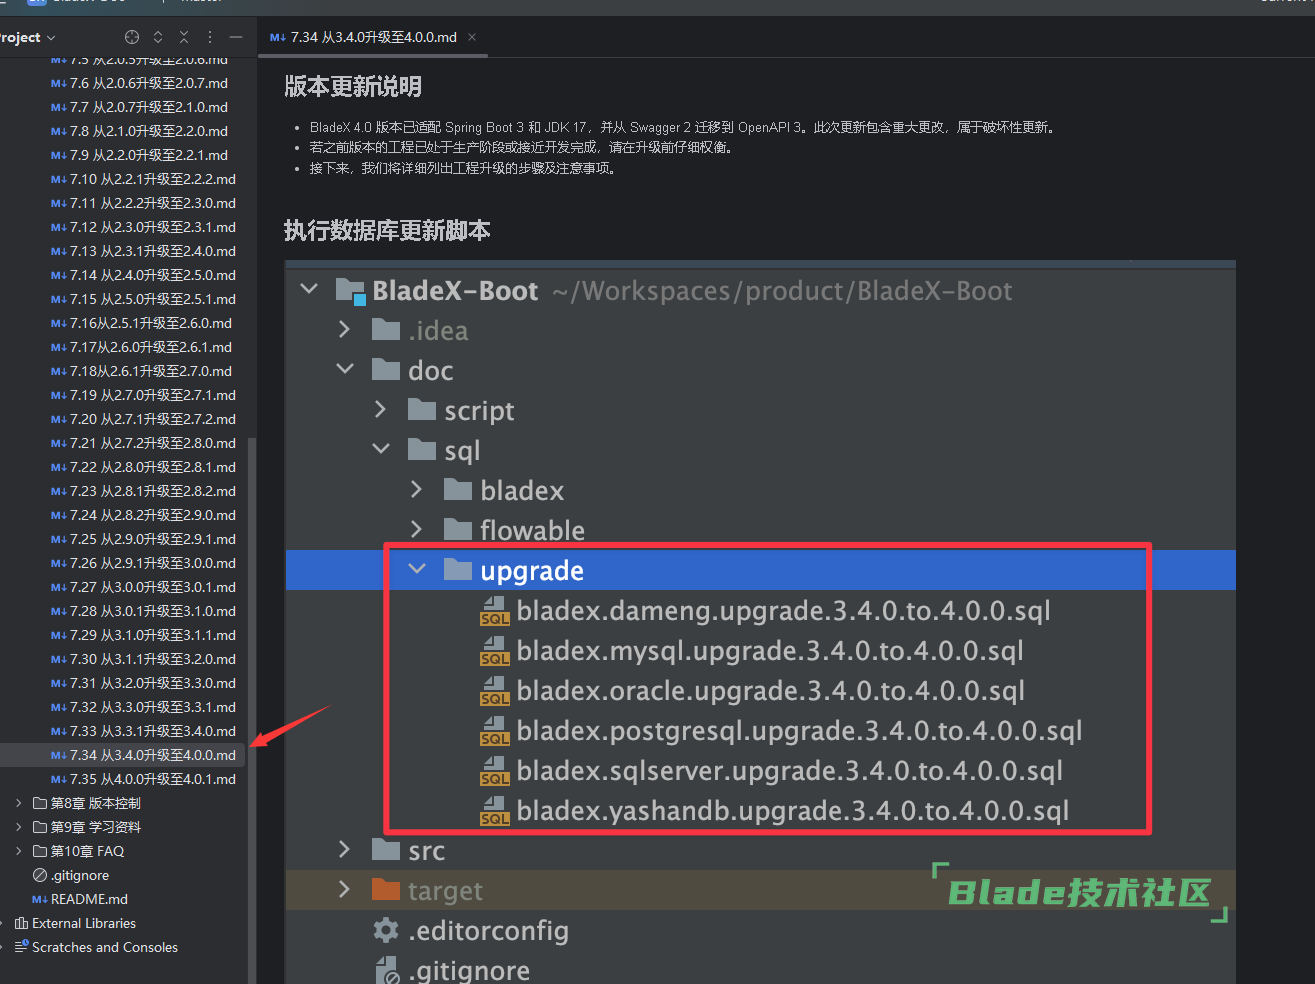
Task: Open 7.10 从2.2.1升级至2.2.2.md file
Action: (x=153, y=179)
